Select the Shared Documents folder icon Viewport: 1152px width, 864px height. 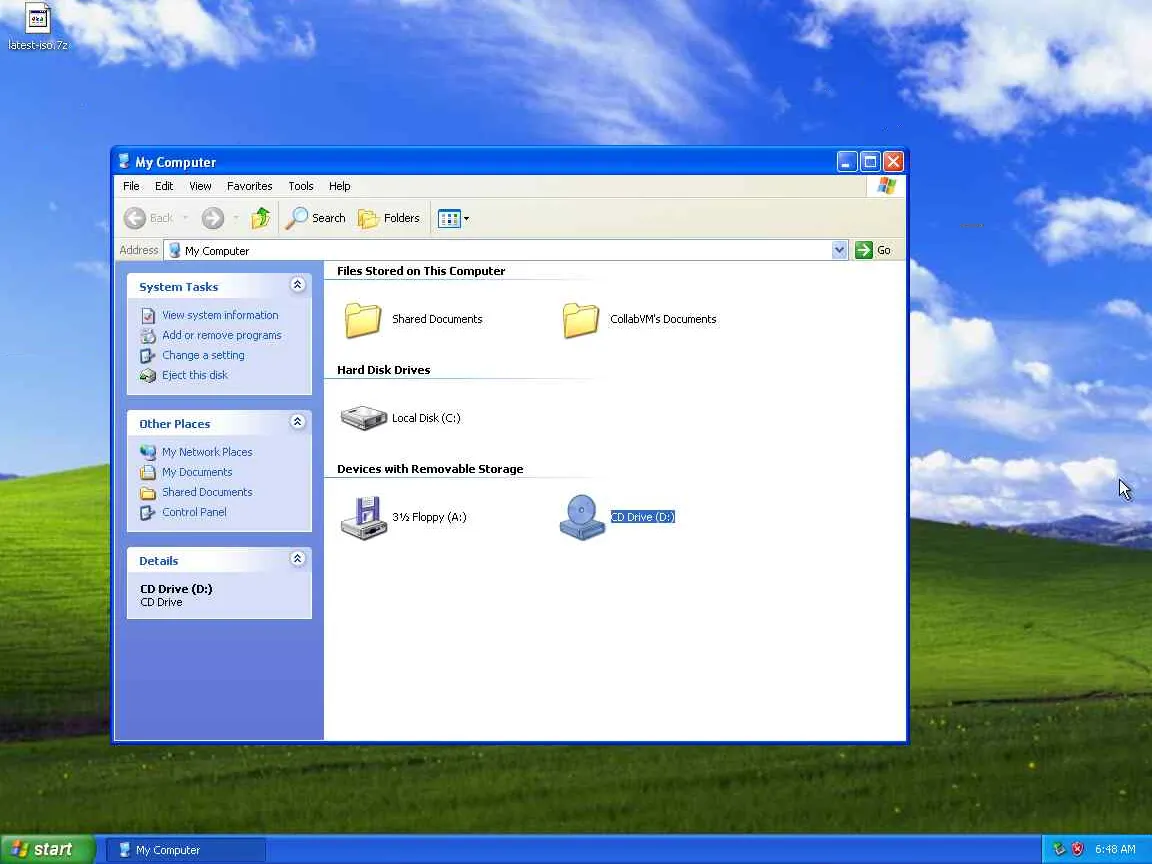[x=363, y=320]
